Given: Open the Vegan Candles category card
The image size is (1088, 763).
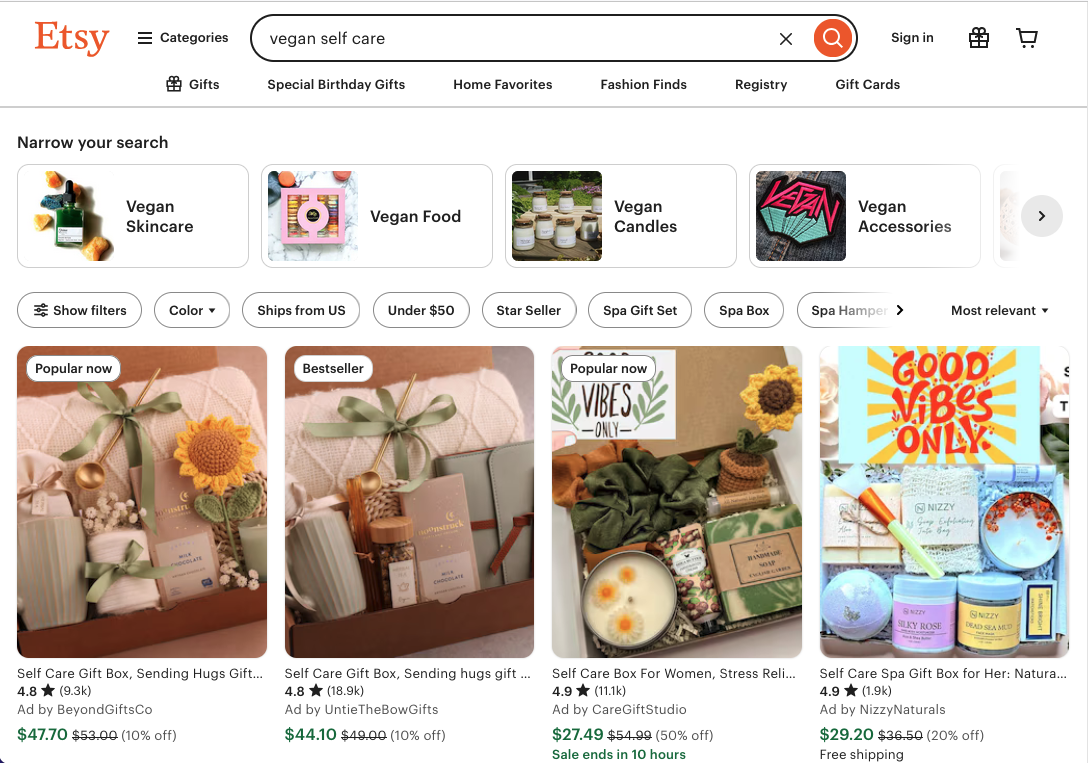Looking at the screenshot, I should 620,216.
